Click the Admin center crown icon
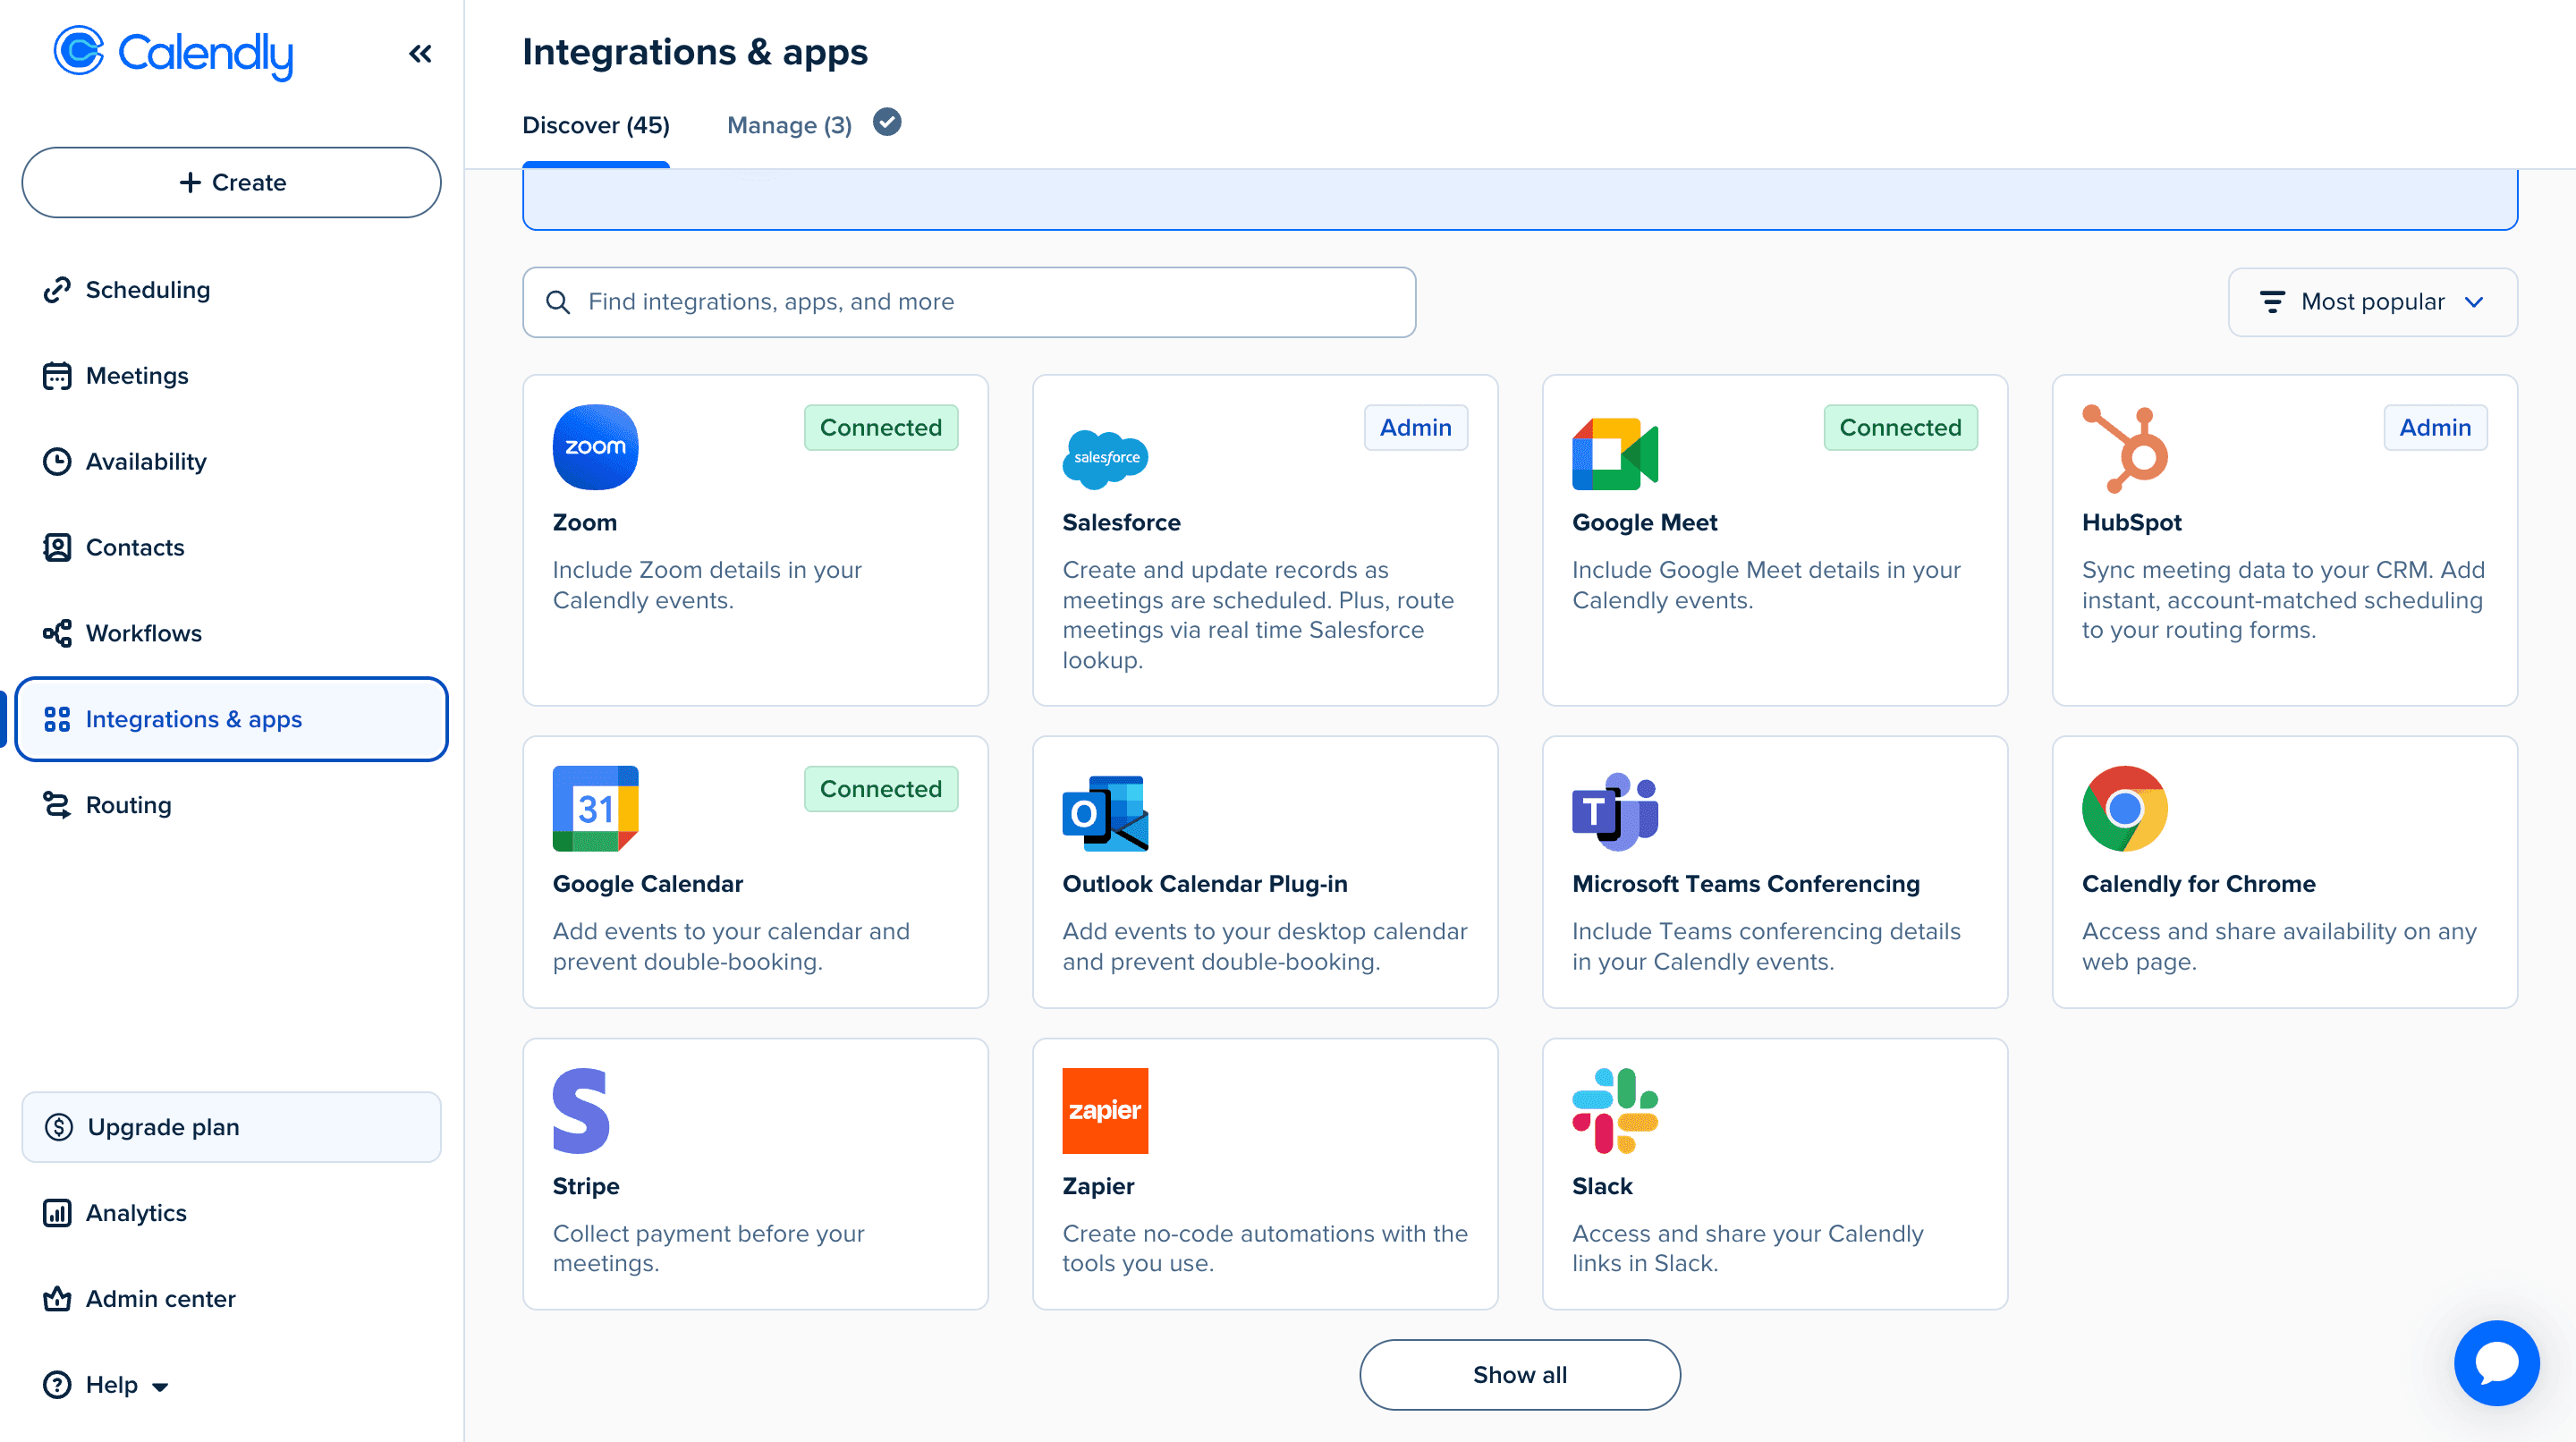 click(57, 1299)
